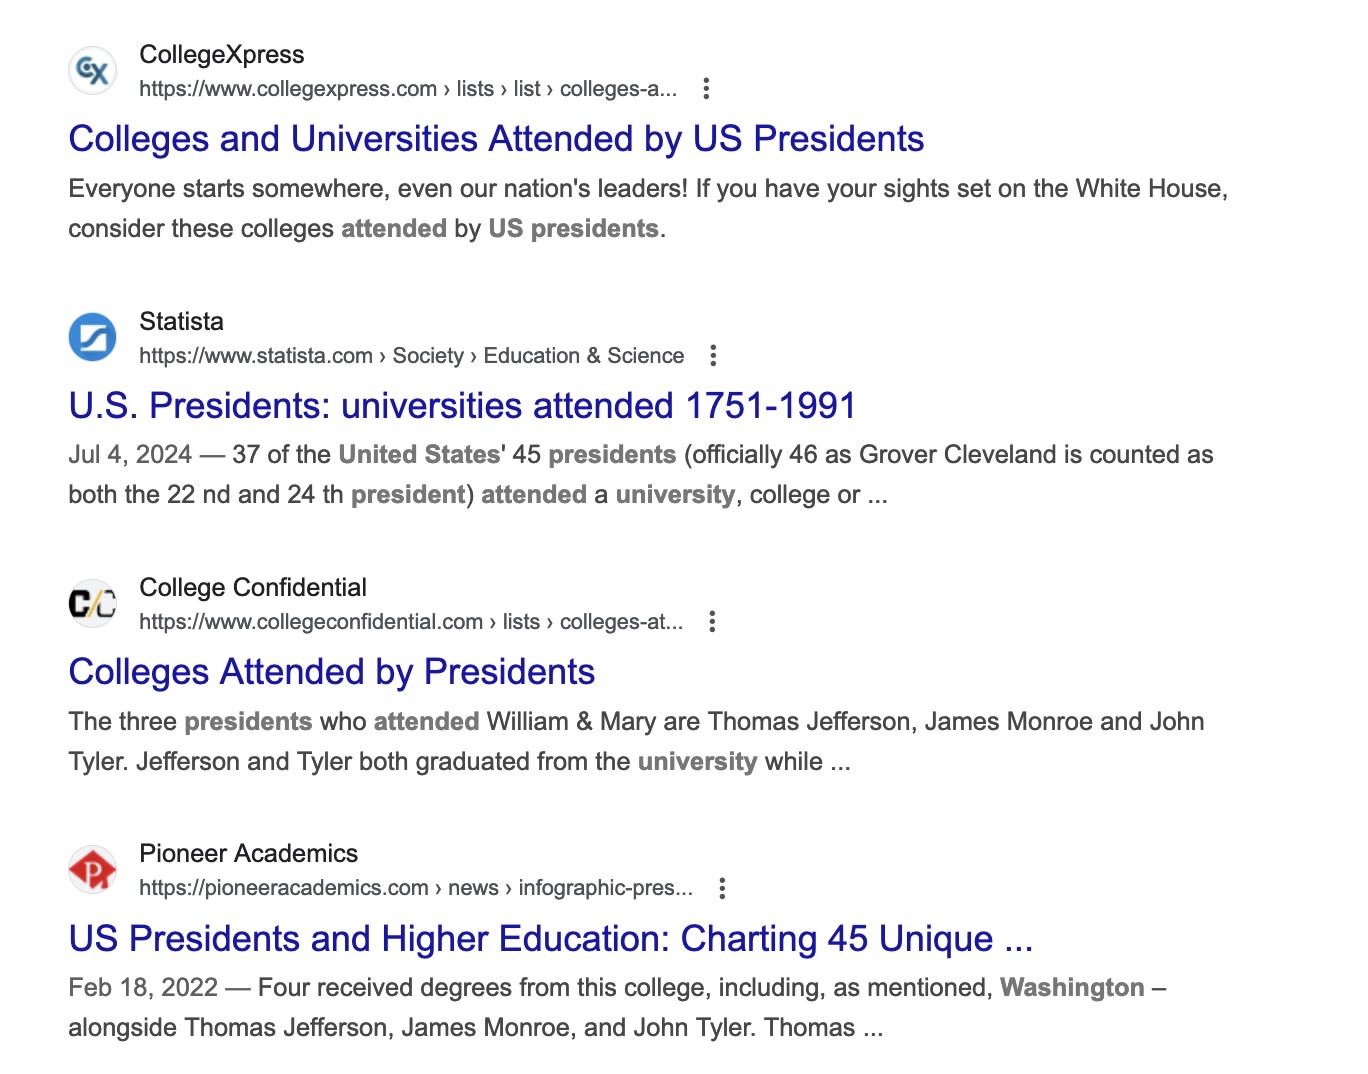
Task: Click the CollegeXpress site favicon
Action: pos(92,70)
